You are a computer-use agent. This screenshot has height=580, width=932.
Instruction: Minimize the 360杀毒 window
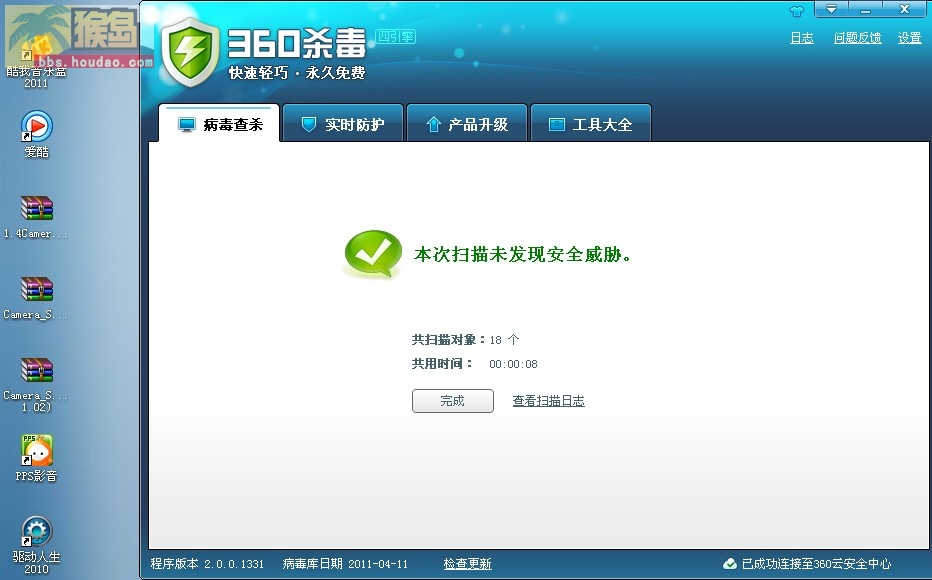pyautogui.click(x=865, y=9)
